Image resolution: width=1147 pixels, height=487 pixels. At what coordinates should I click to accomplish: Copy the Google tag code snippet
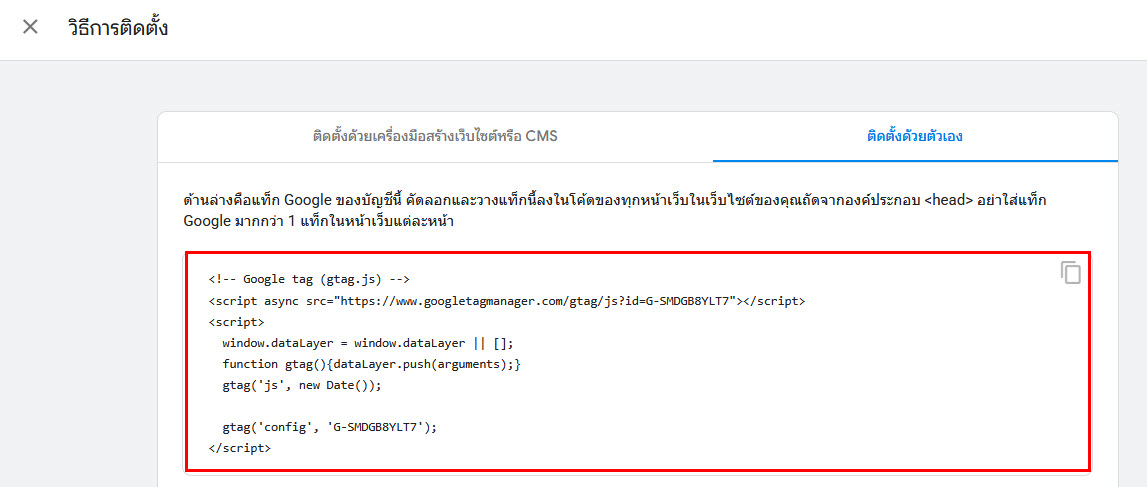pyautogui.click(x=1070, y=272)
